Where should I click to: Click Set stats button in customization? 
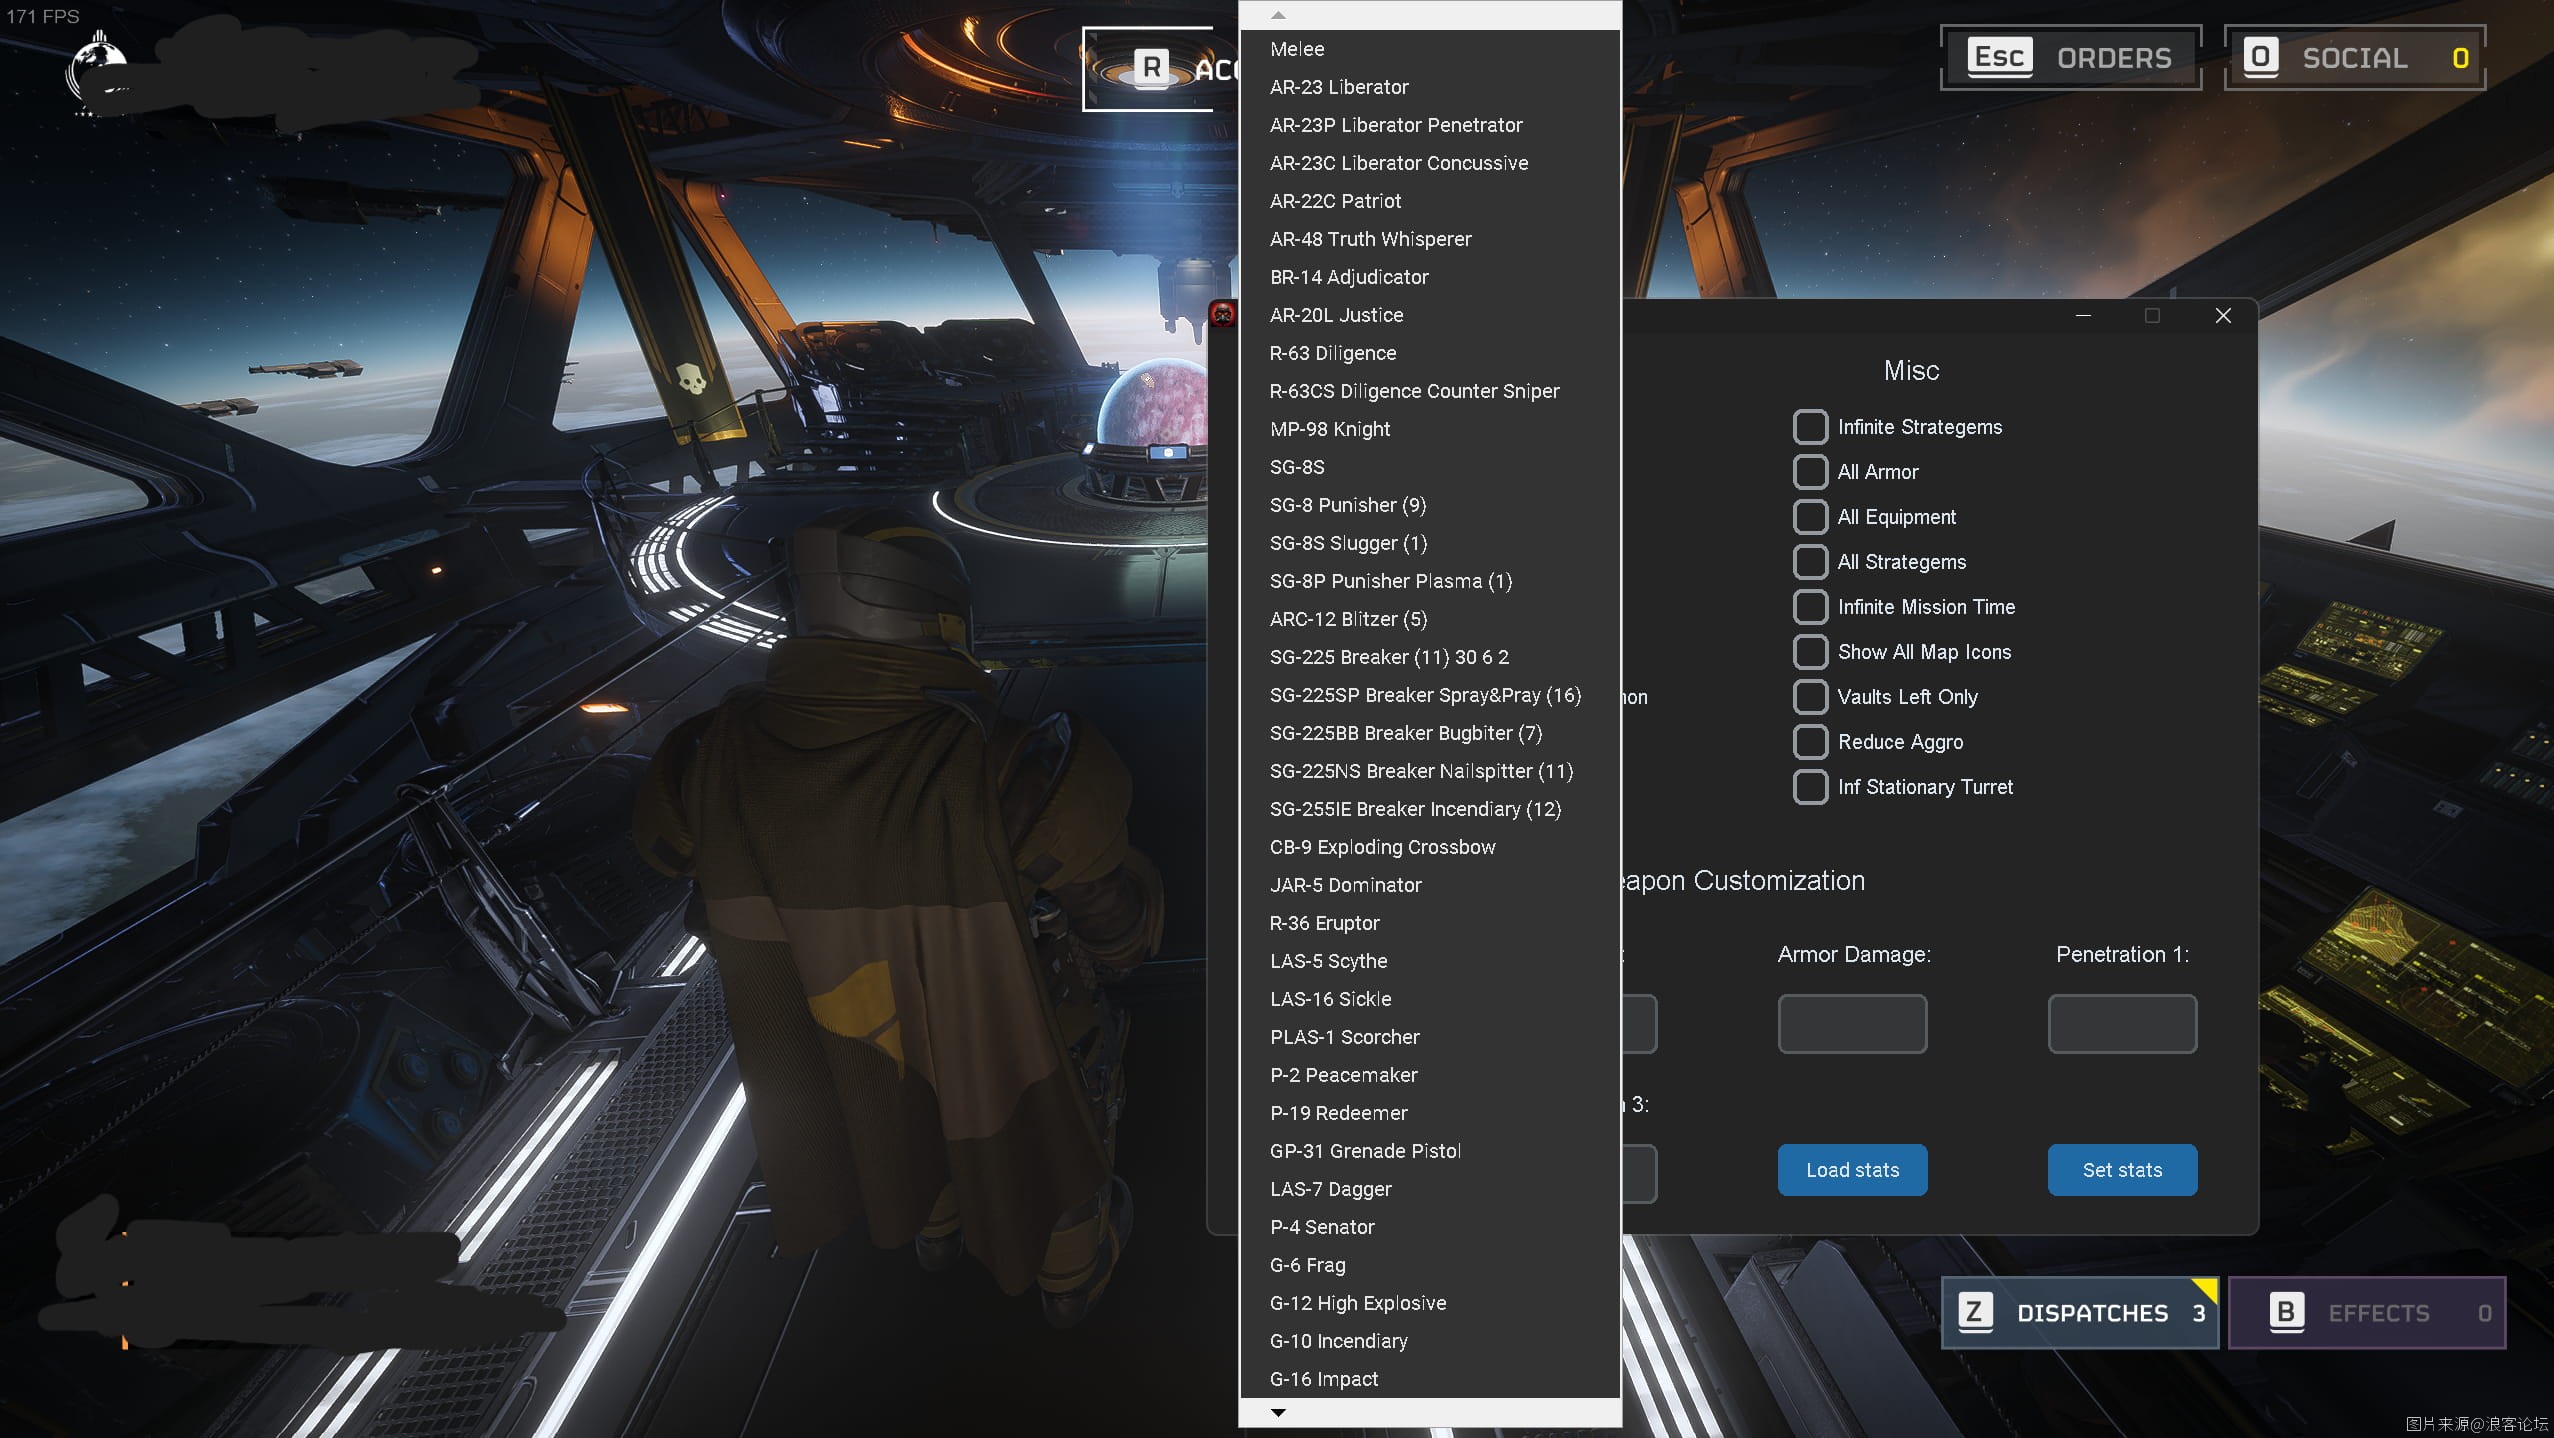pyautogui.click(x=2122, y=1168)
